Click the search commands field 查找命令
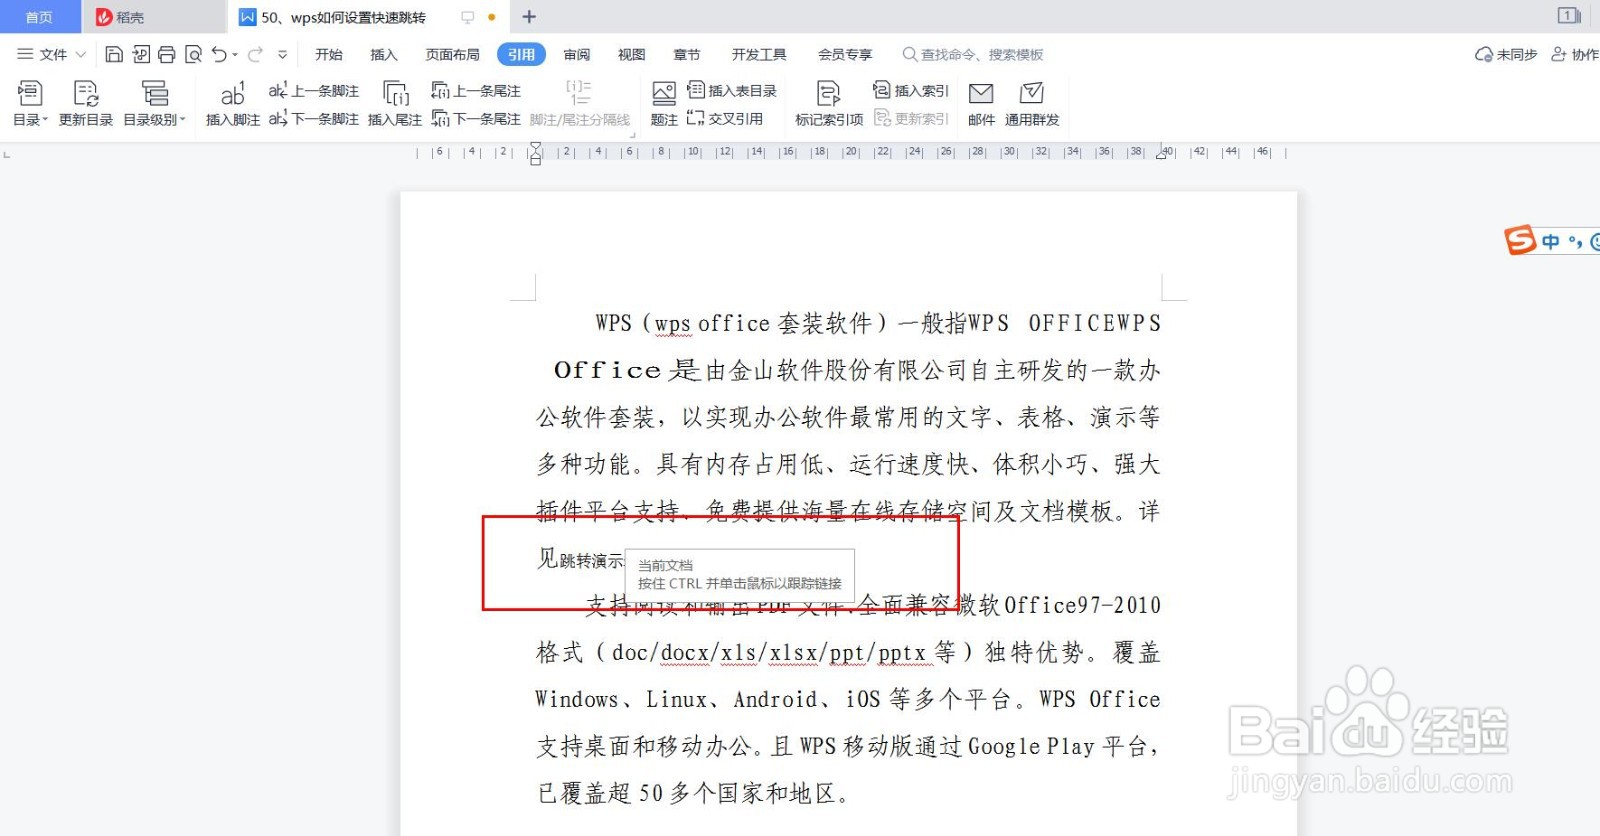The height and width of the screenshot is (836, 1600). coord(973,54)
